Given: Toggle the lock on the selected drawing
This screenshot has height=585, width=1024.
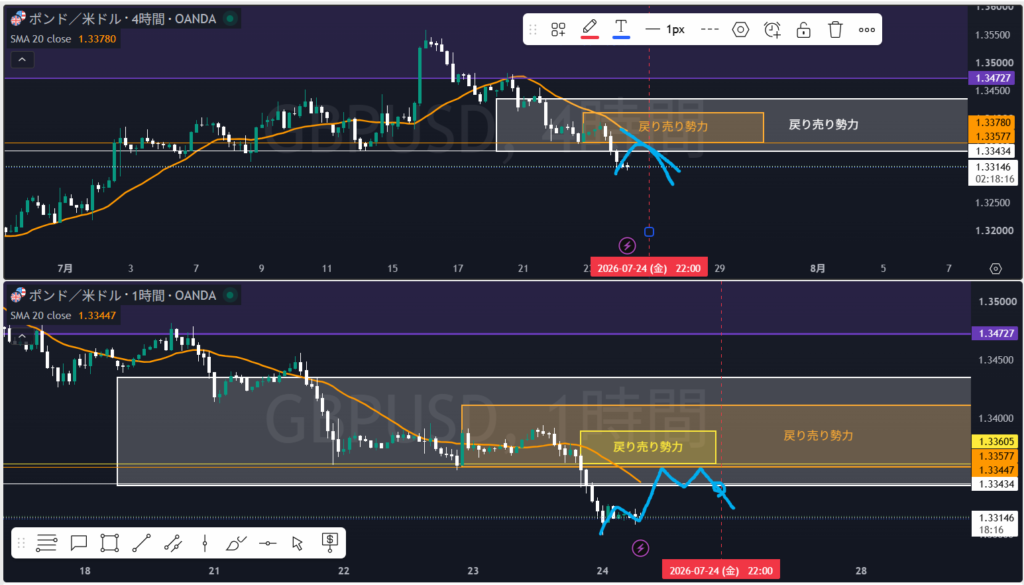Looking at the screenshot, I should click(x=803, y=29).
